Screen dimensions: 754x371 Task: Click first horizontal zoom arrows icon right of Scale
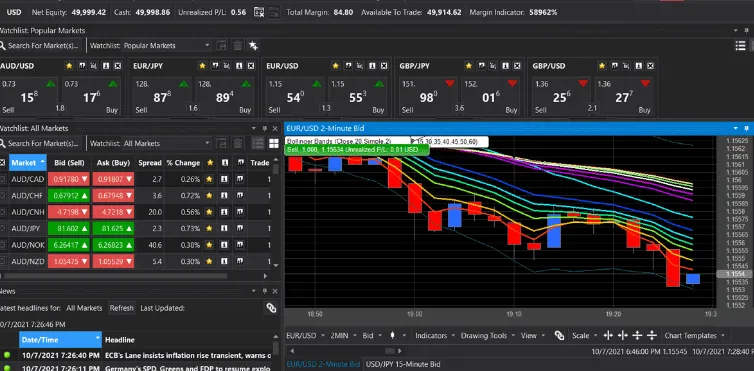[x=608, y=335]
